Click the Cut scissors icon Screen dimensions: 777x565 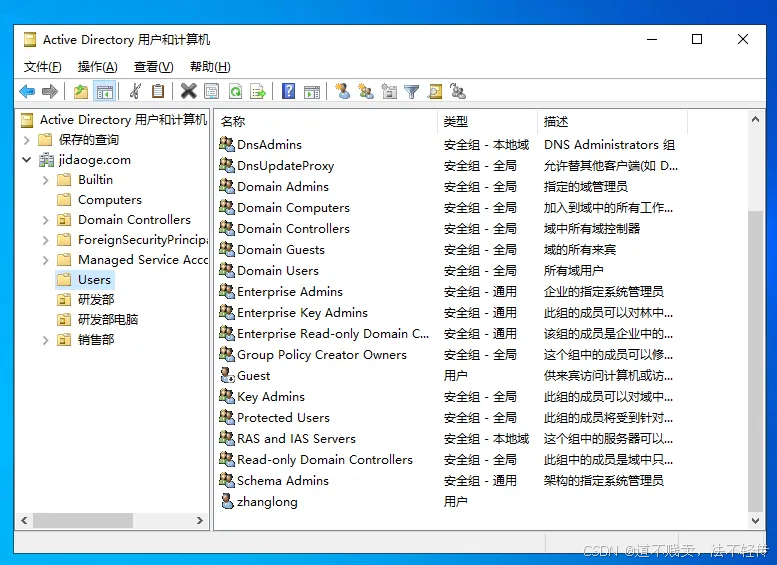click(135, 91)
